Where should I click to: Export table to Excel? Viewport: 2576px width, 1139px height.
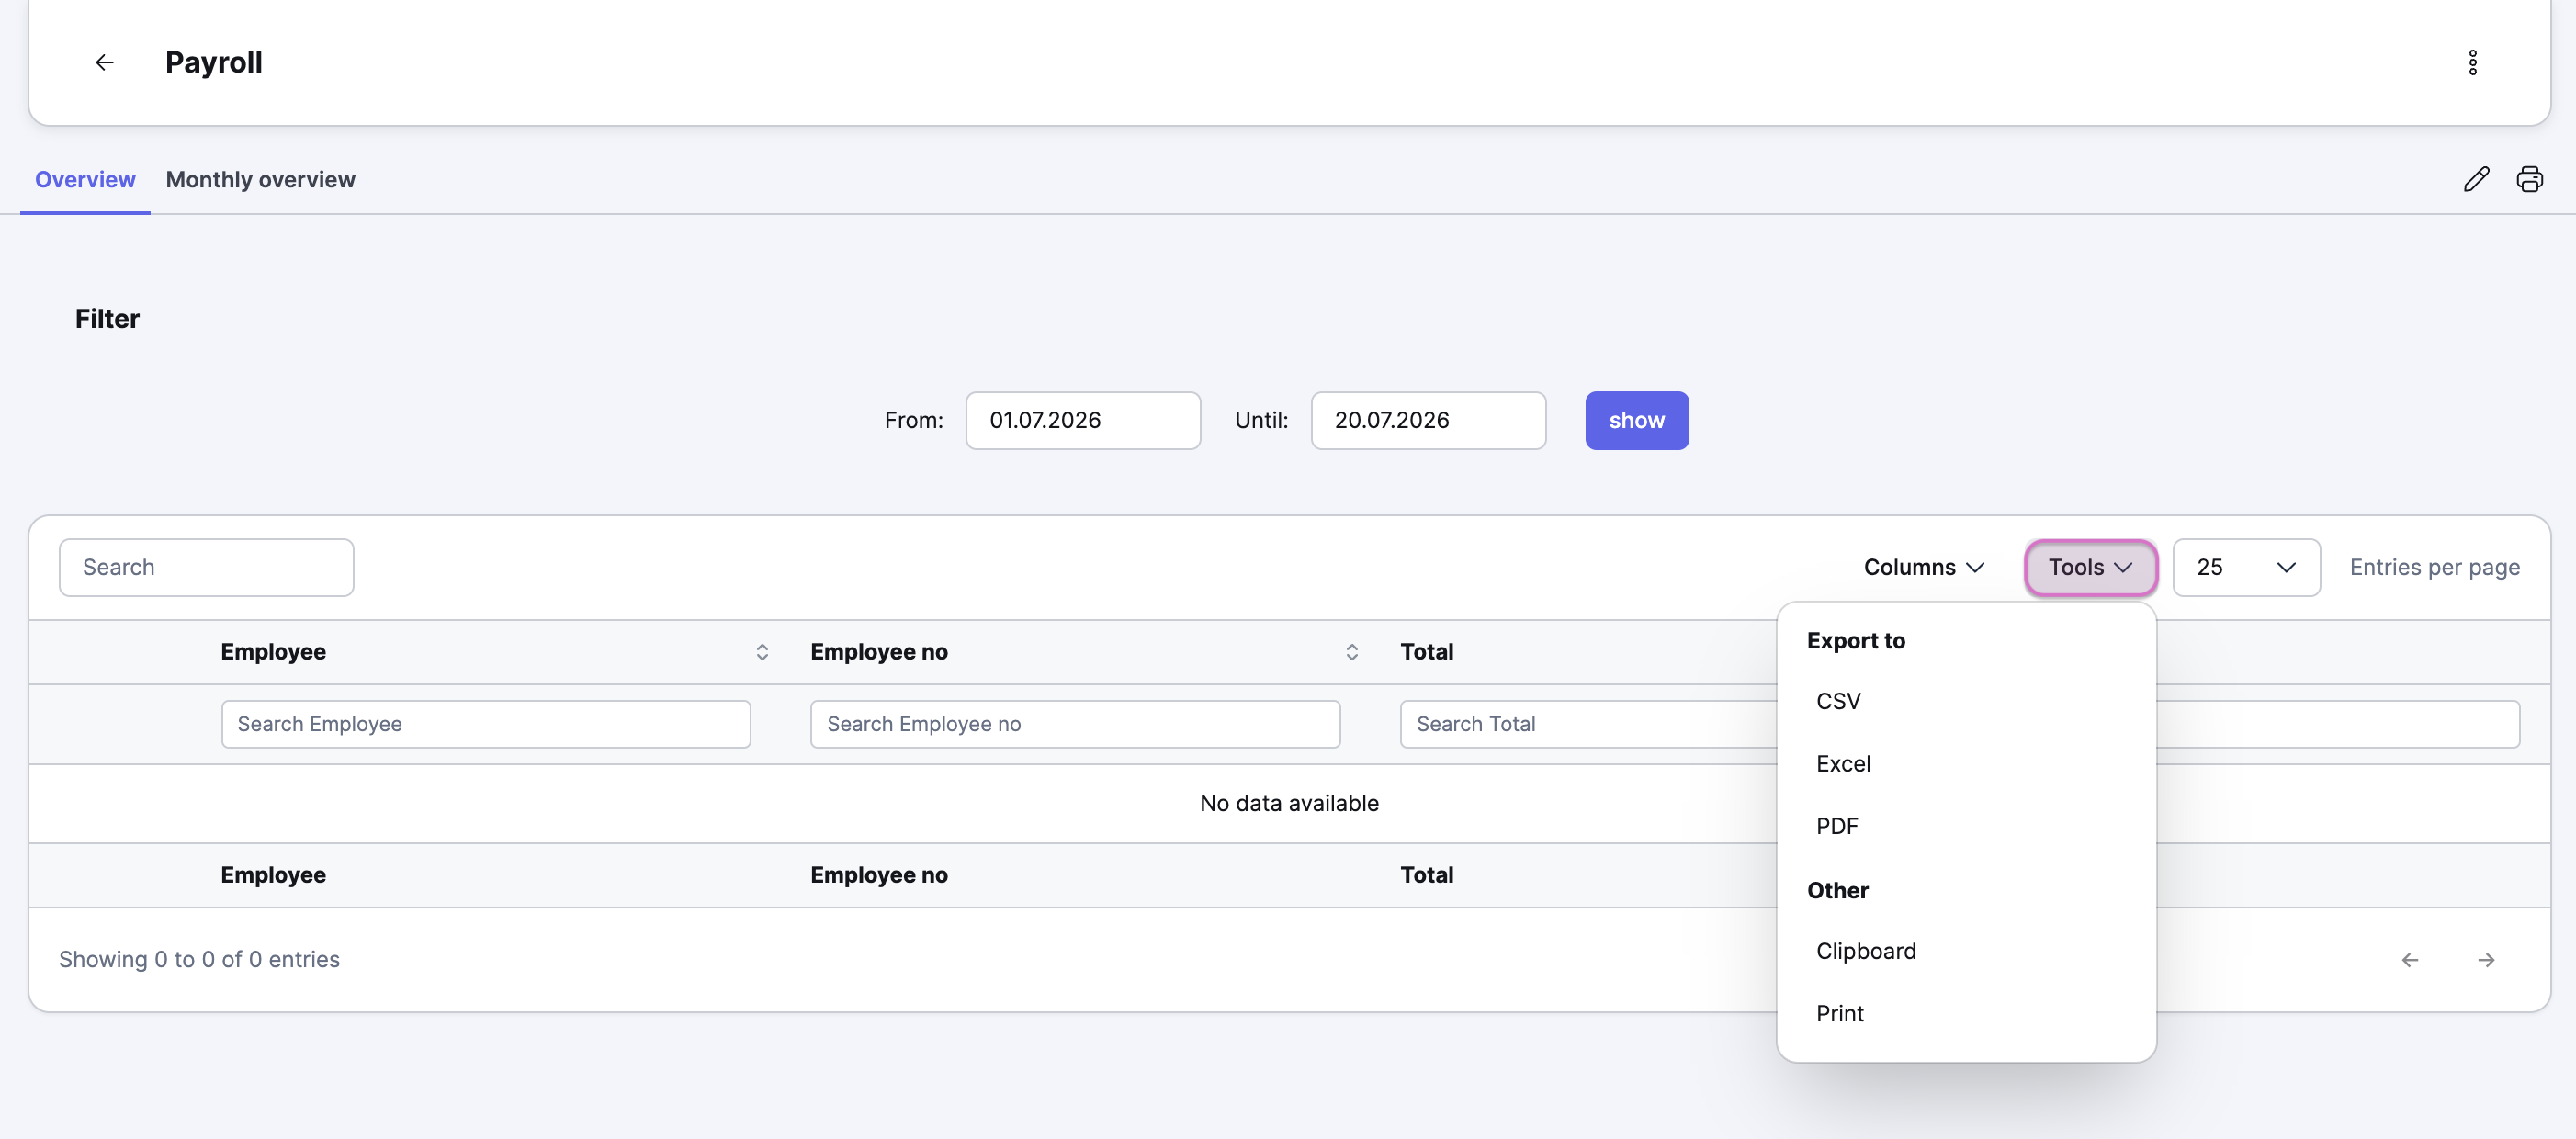point(1965,764)
